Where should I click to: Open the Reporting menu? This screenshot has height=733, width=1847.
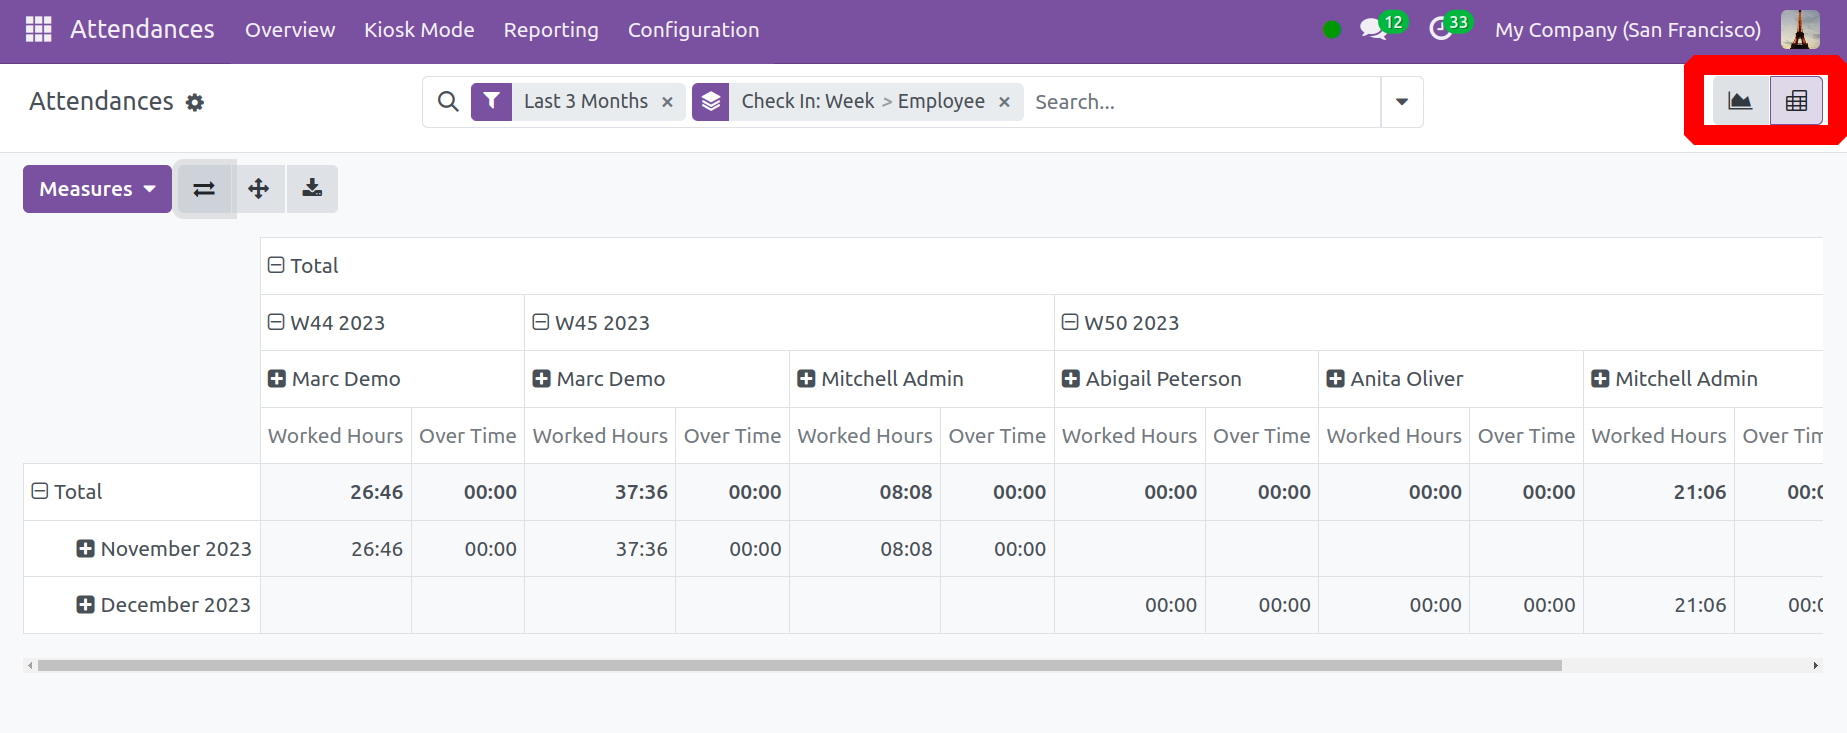pyautogui.click(x=551, y=30)
